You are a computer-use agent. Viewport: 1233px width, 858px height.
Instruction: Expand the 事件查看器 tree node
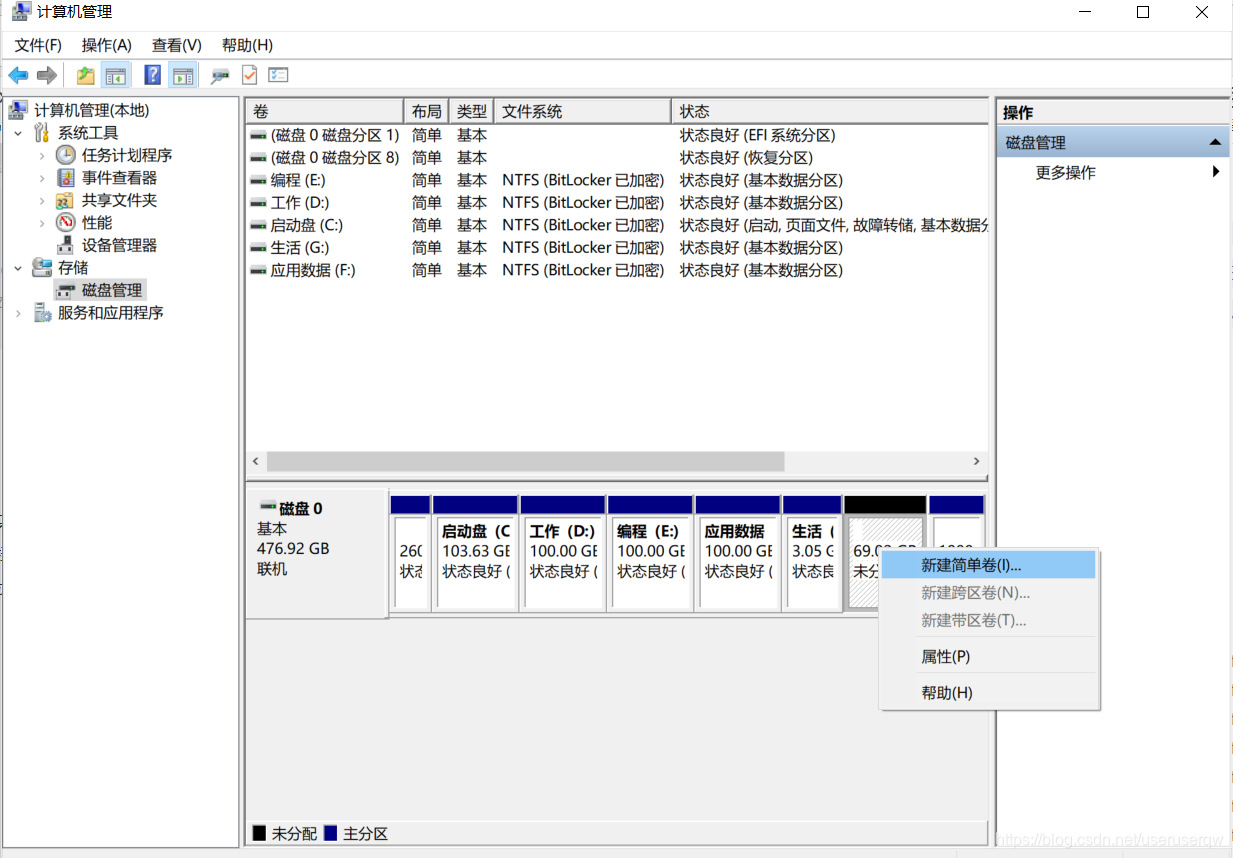tap(42, 178)
